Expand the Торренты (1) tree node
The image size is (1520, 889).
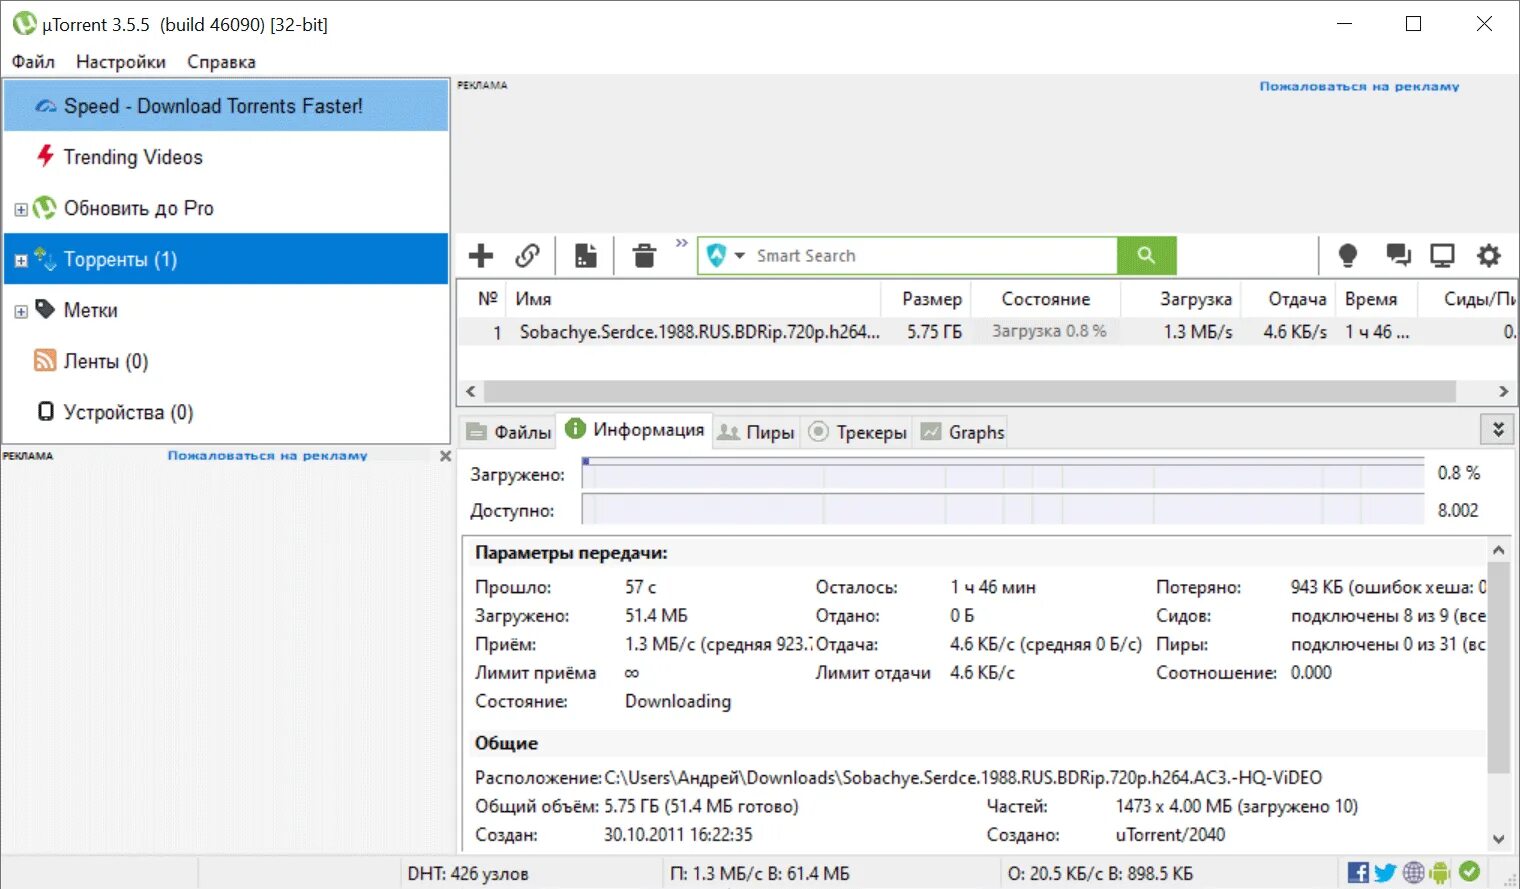[21, 260]
